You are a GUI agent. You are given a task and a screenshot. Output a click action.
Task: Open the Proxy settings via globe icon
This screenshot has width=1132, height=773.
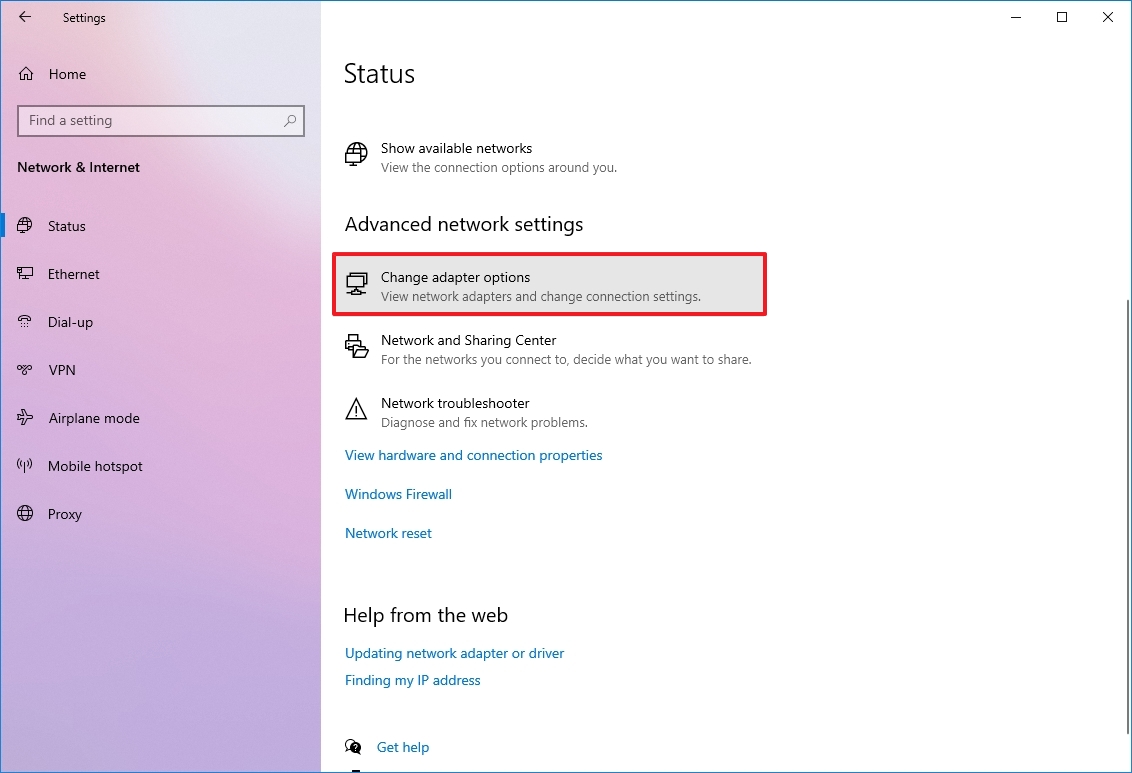coord(23,514)
